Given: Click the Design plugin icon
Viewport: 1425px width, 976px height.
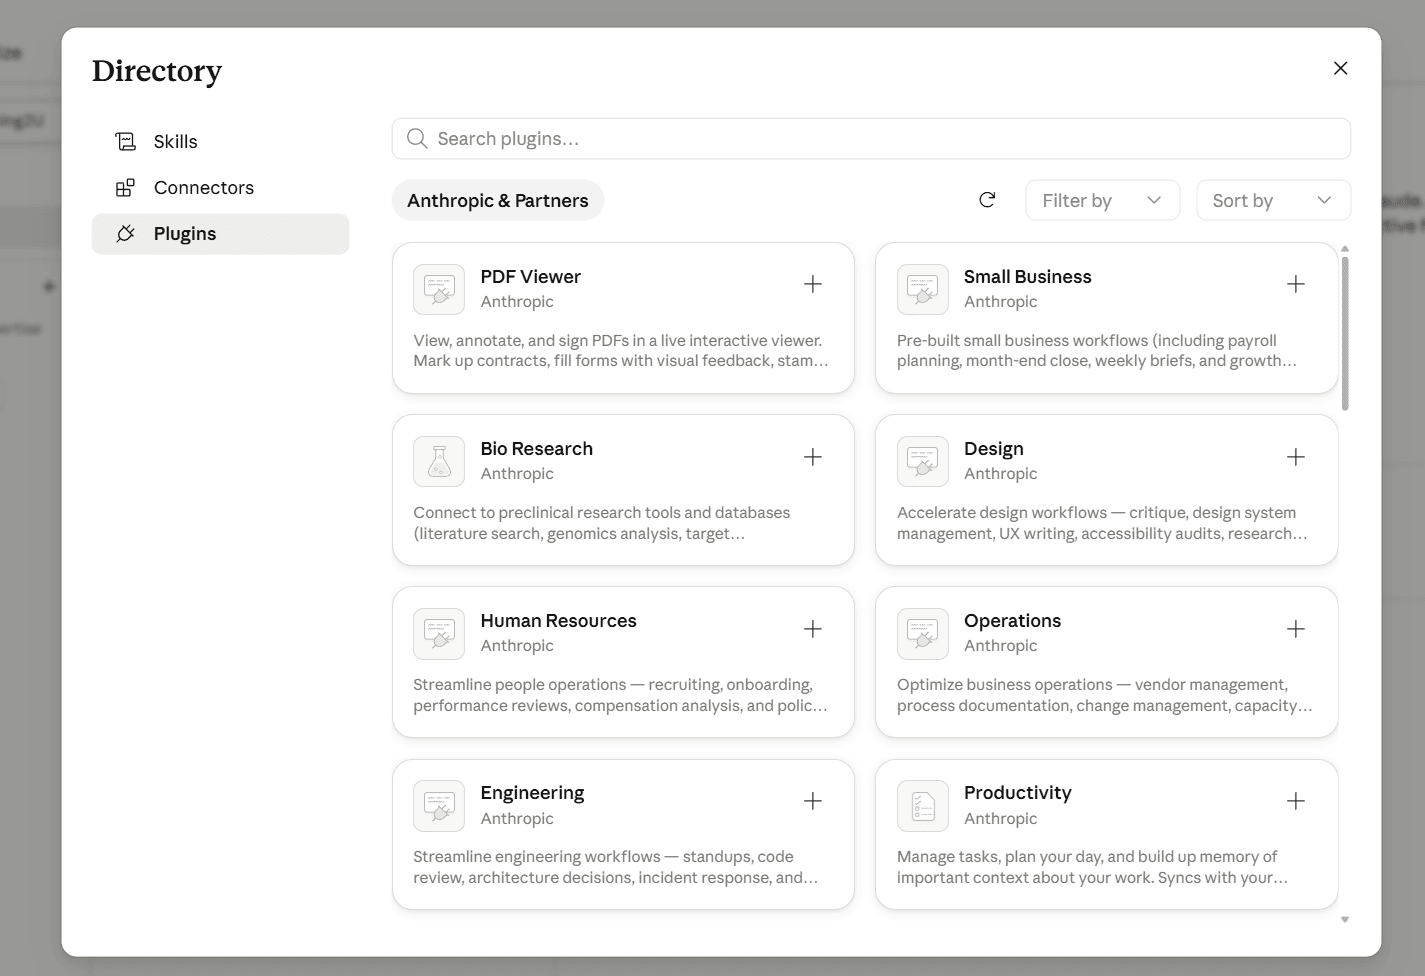Looking at the screenshot, I should click(x=923, y=462).
